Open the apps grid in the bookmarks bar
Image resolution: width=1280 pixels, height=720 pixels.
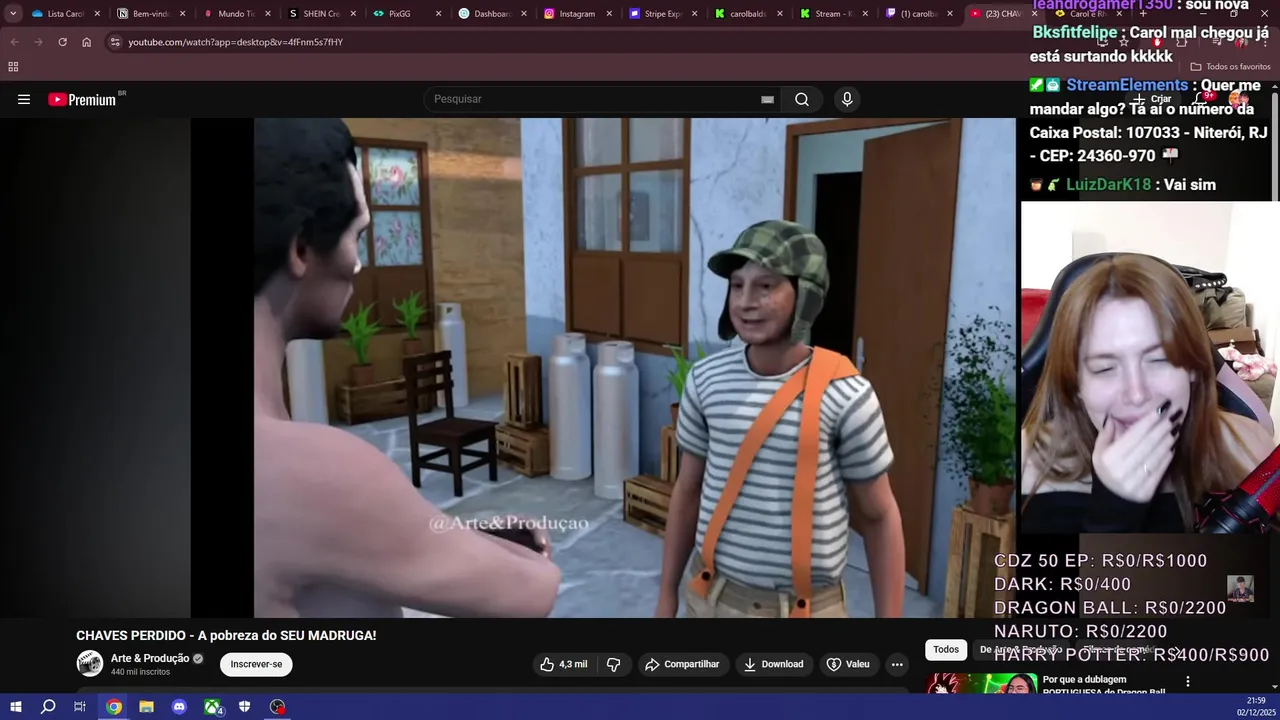13,67
